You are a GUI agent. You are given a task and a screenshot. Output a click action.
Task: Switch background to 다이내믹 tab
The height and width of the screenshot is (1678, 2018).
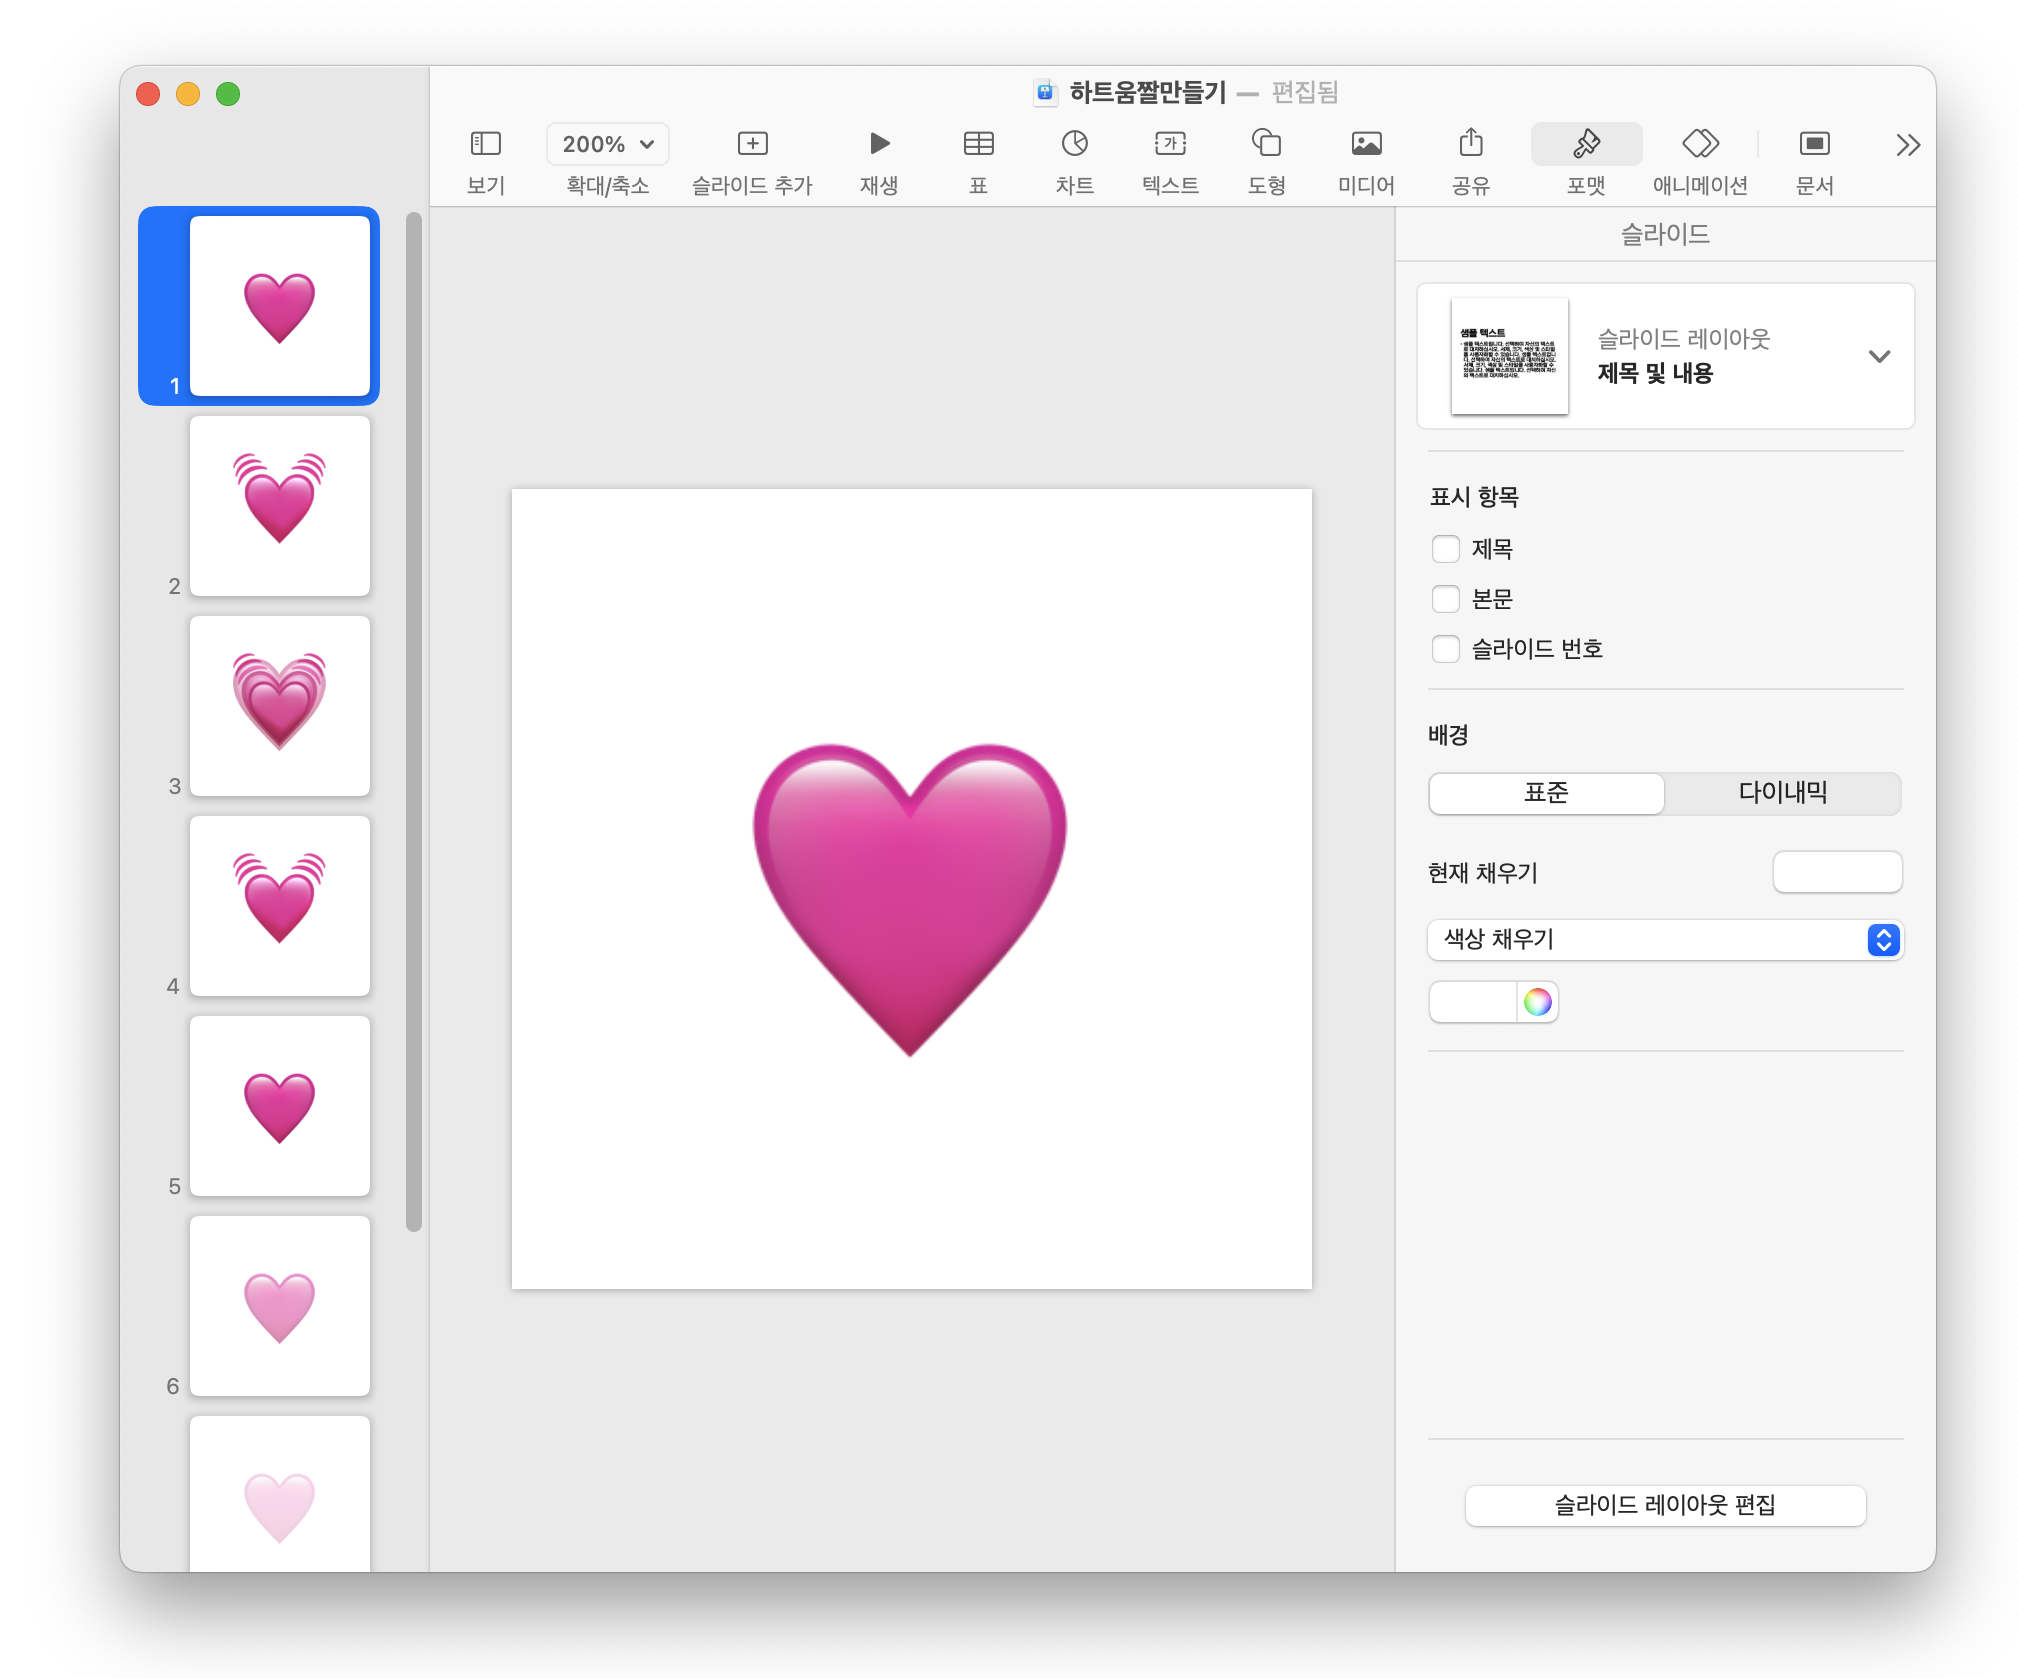click(1782, 793)
